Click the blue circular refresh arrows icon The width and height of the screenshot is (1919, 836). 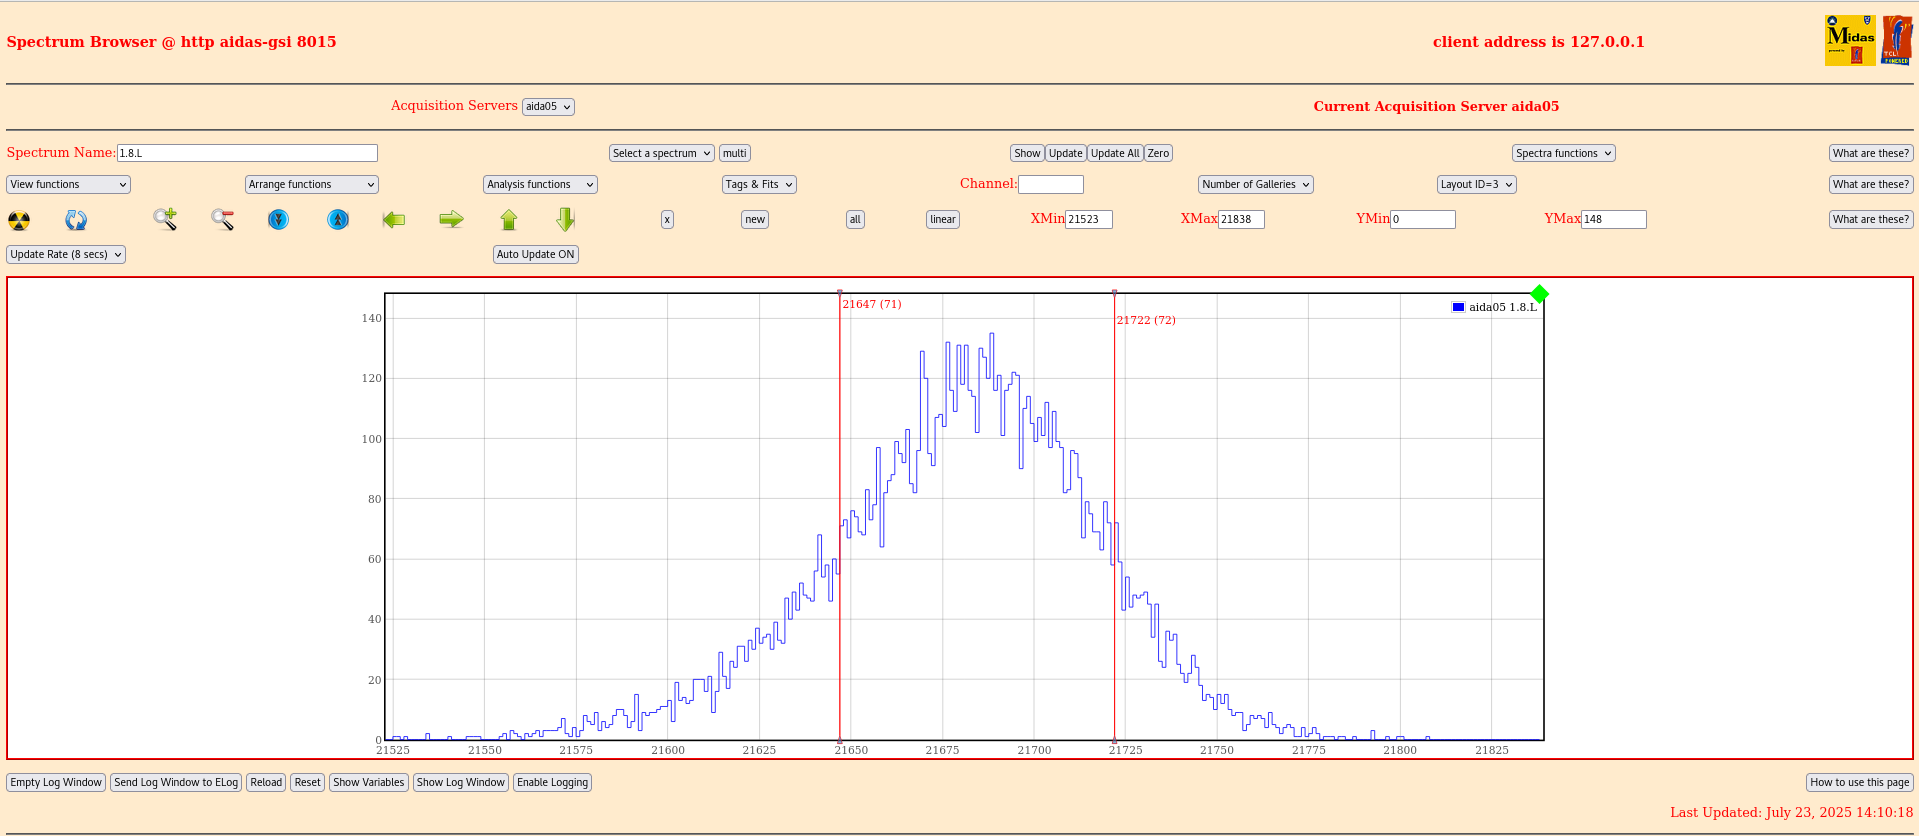coord(76,220)
